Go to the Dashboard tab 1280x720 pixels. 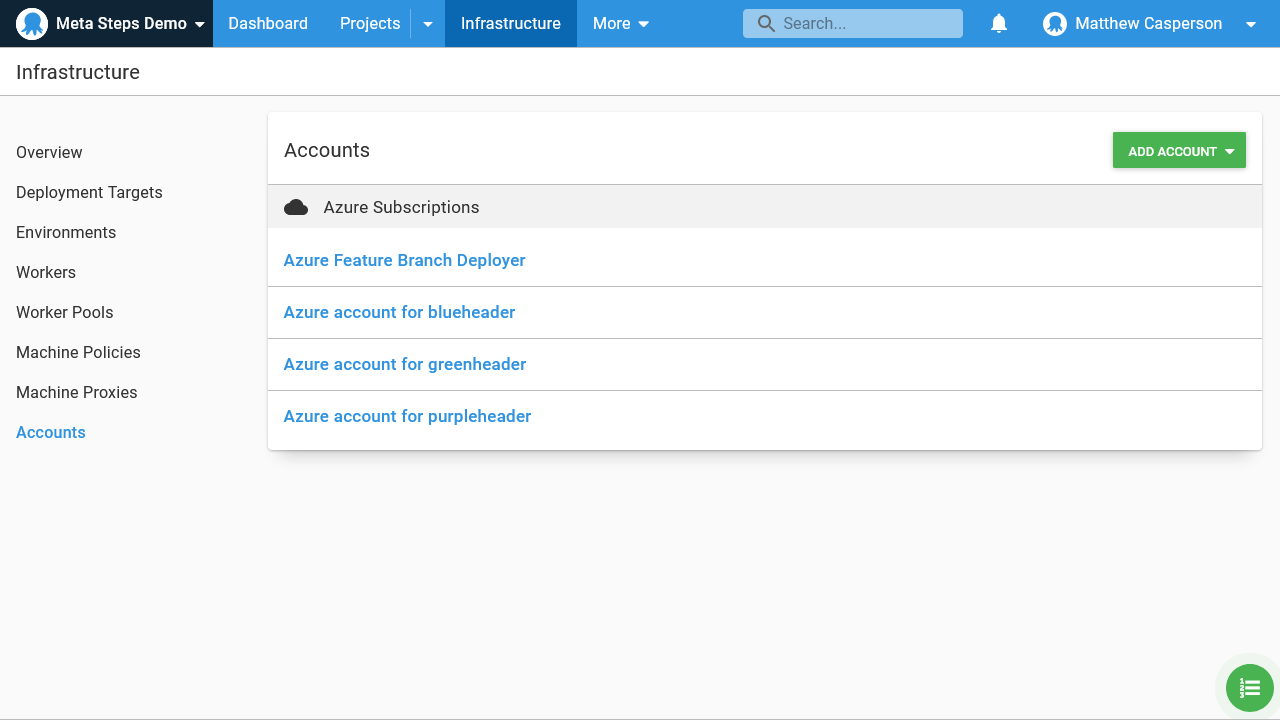(268, 24)
